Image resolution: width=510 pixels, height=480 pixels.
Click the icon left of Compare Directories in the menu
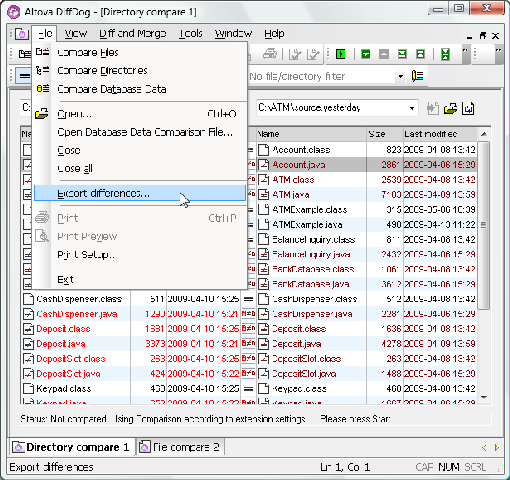(x=42, y=70)
